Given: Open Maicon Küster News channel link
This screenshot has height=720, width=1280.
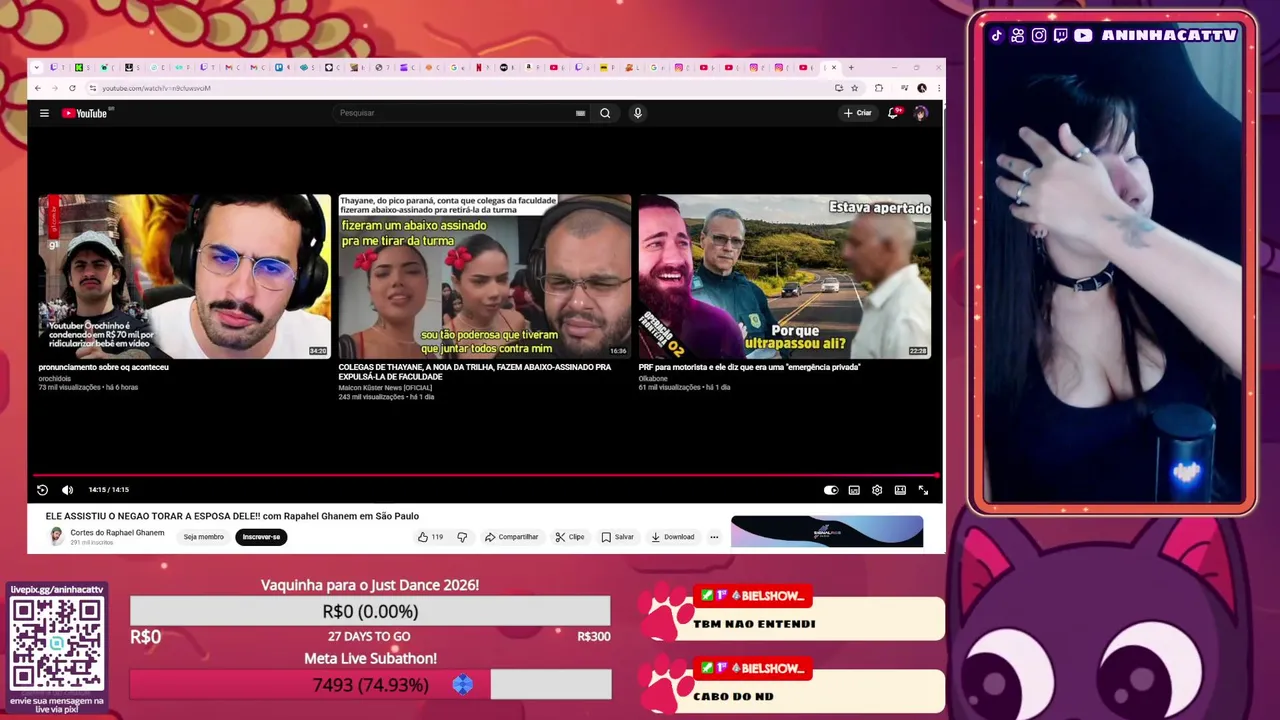Looking at the screenshot, I should click(x=385, y=388).
